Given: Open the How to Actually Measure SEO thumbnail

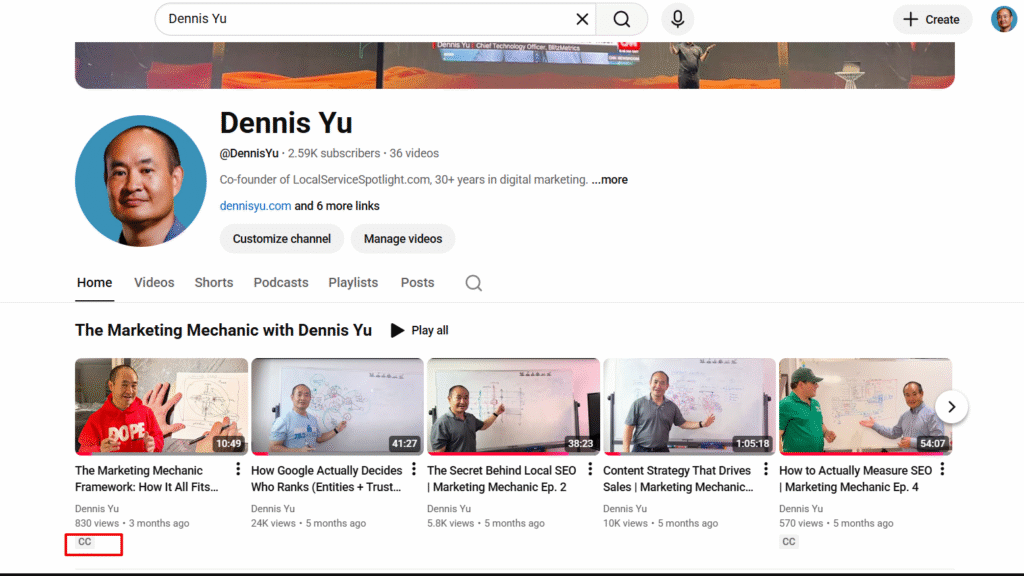Looking at the screenshot, I should coord(865,406).
